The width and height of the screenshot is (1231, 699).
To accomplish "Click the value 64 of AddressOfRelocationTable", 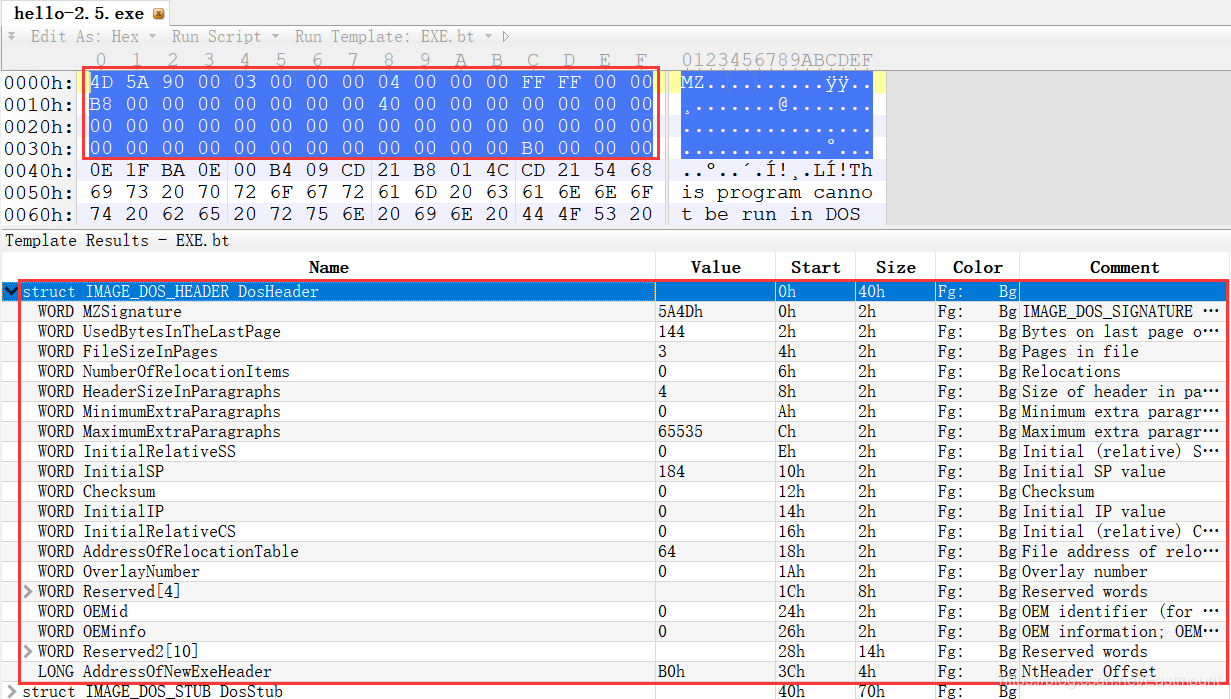I will (x=667, y=552).
